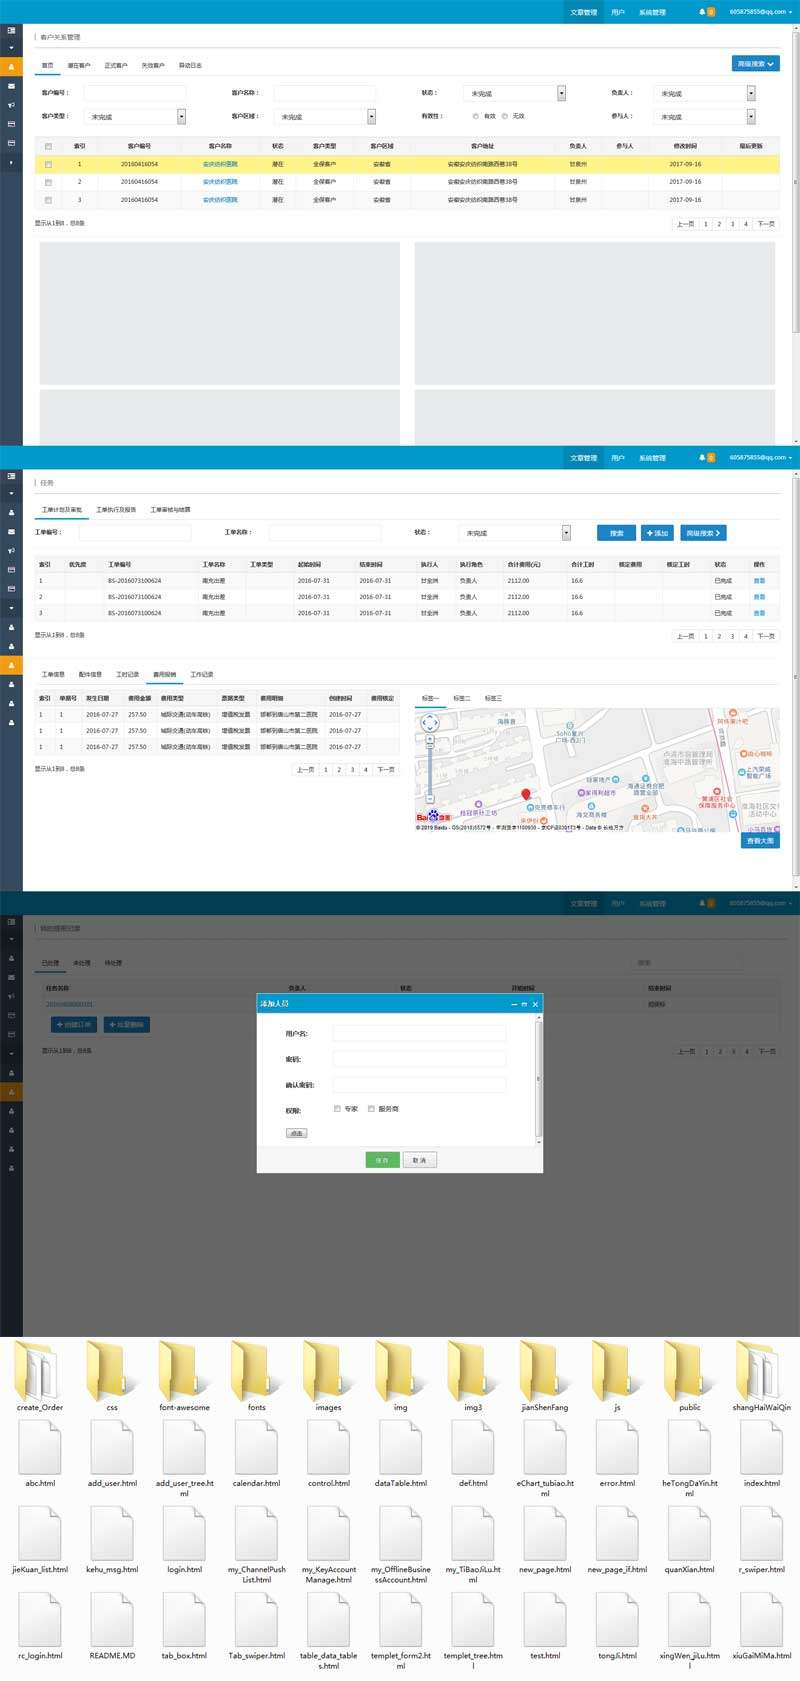Click the red location marker on the map
Image resolution: width=800 pixels, height=1681 pixels.
(526, 795)
